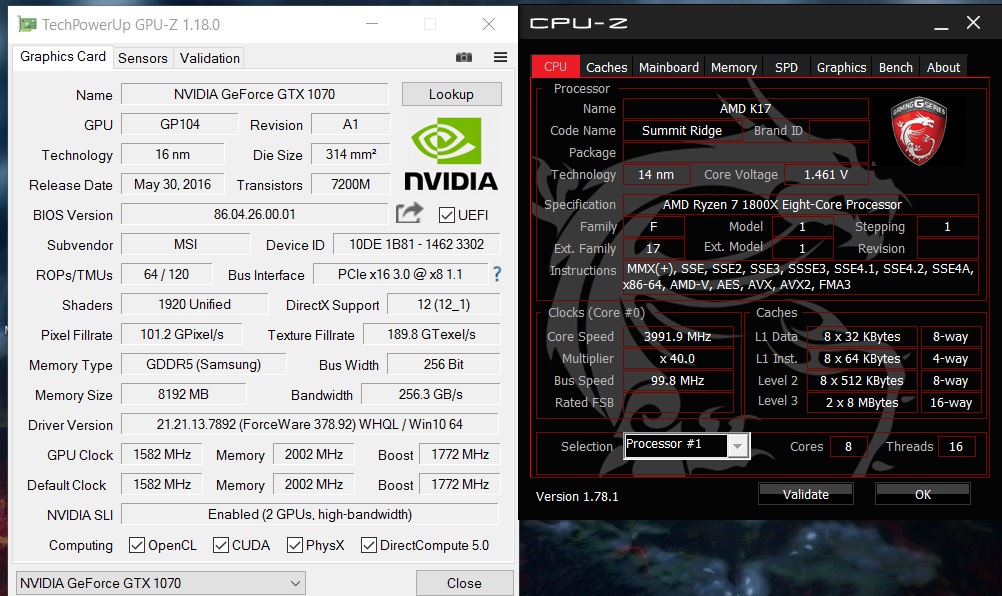Click the GPU-Z title bar app icon
Image resolution: width=1002 pixels, height=596 pixels.
pyautogui.click(x=27, y=25)
